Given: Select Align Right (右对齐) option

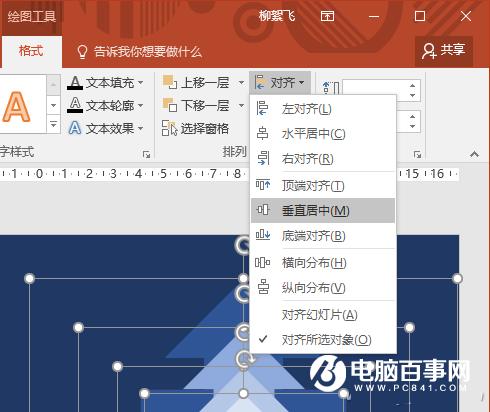Looking at the screenshot, I should [323, 159].
